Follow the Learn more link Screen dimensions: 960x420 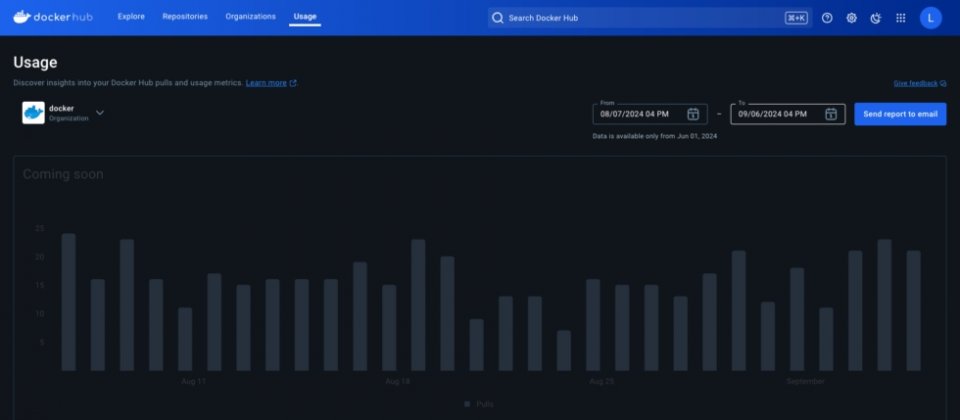click(266, 83)
